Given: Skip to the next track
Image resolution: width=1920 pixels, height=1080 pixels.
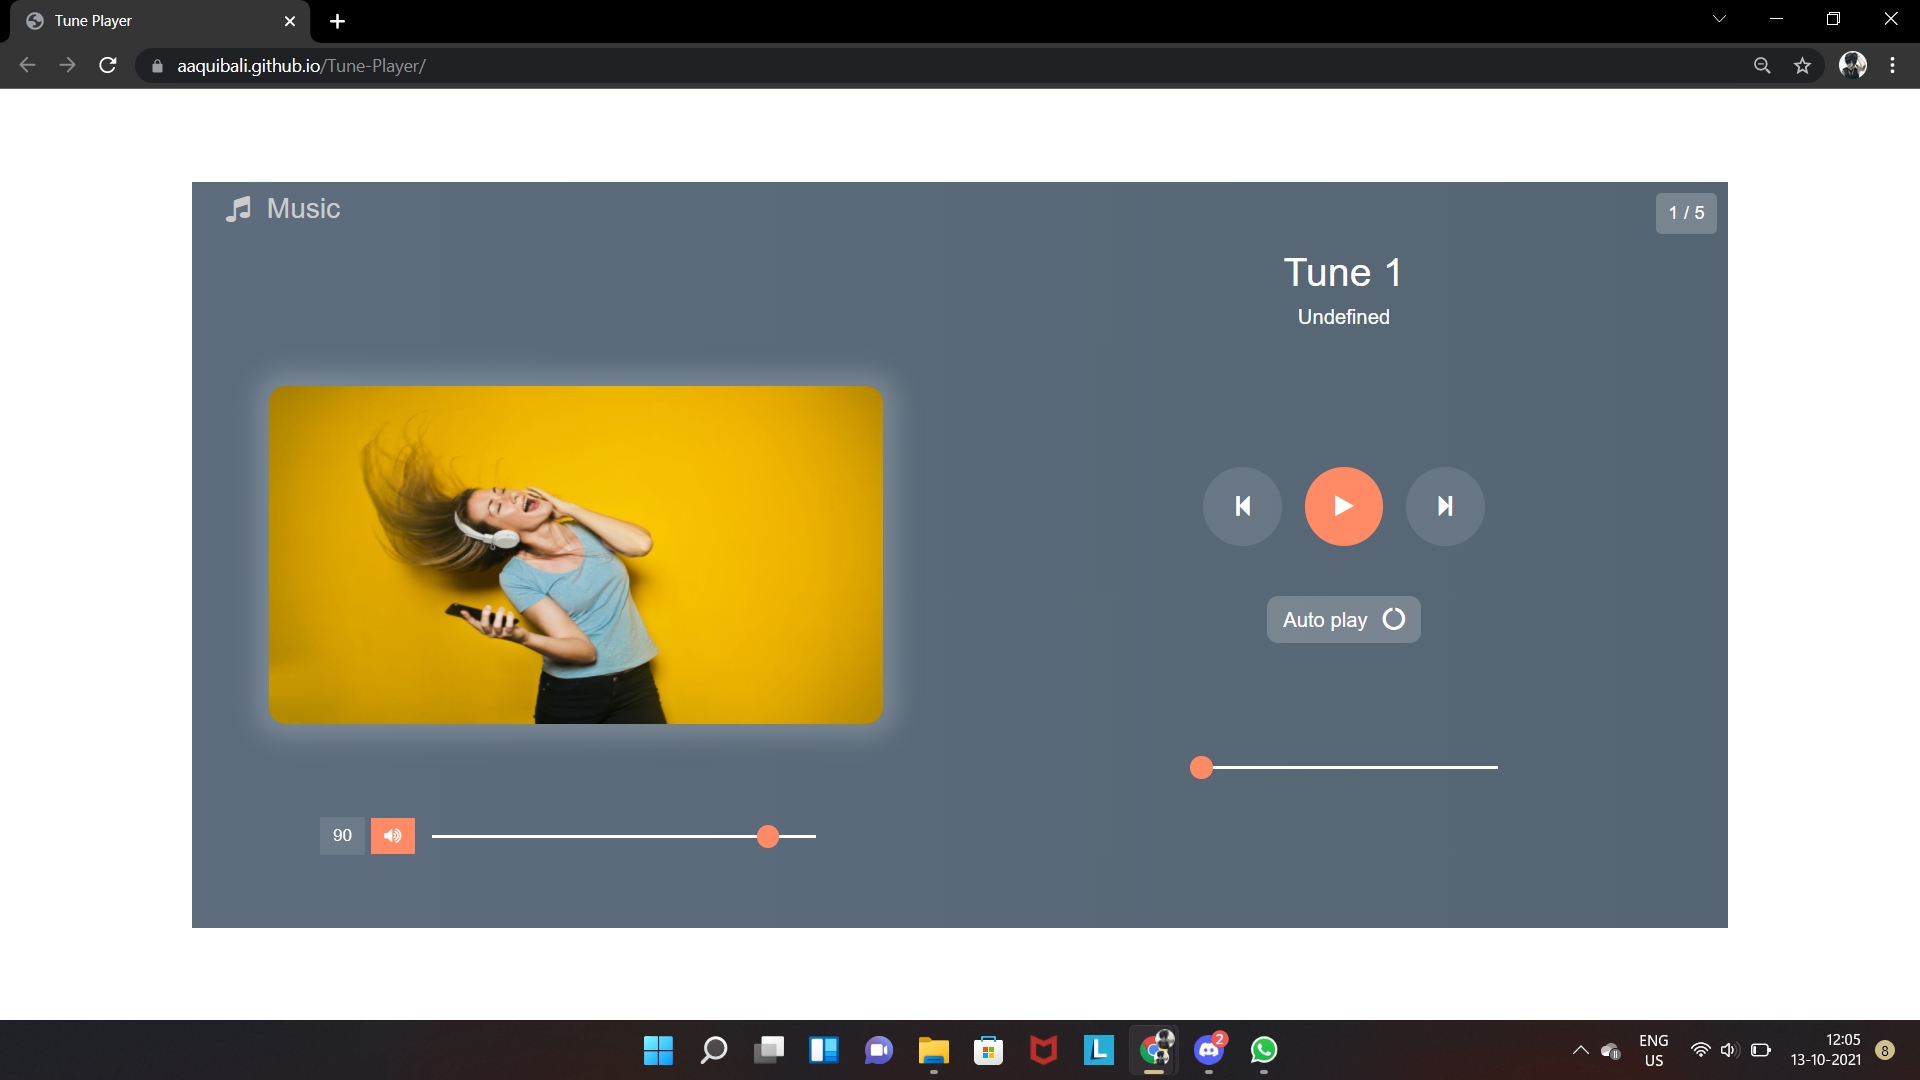Looking at the screenshot, I should click(1445, 506).
